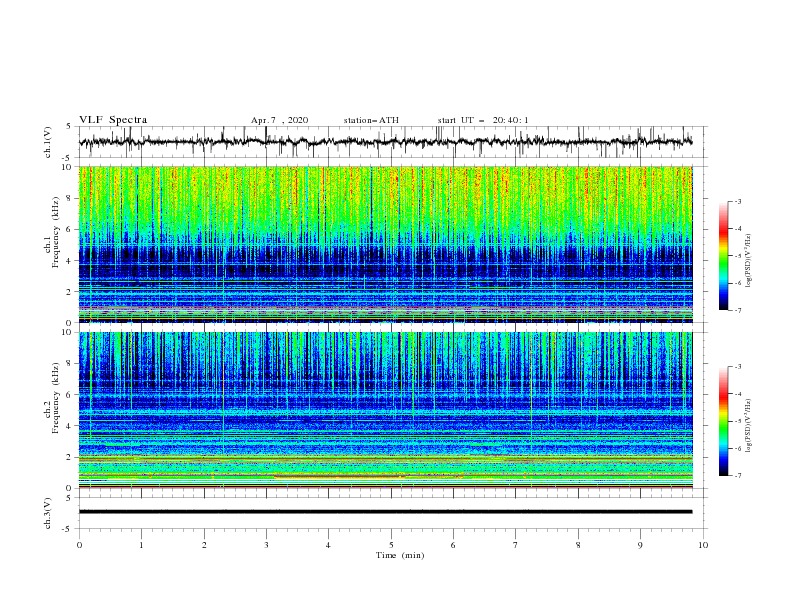Click time axis tick label "10"
792x612 pixels.
point(703,545)
